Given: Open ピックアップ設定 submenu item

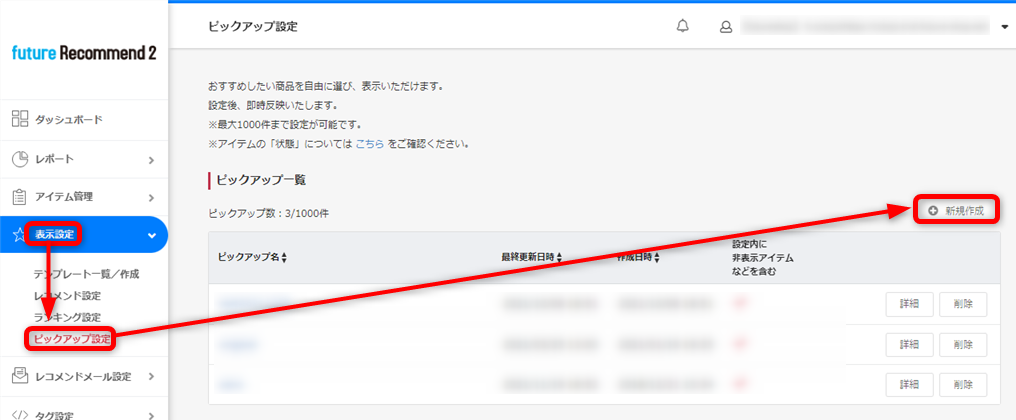Looking at the screenshot, I should [x=73, y=338].
